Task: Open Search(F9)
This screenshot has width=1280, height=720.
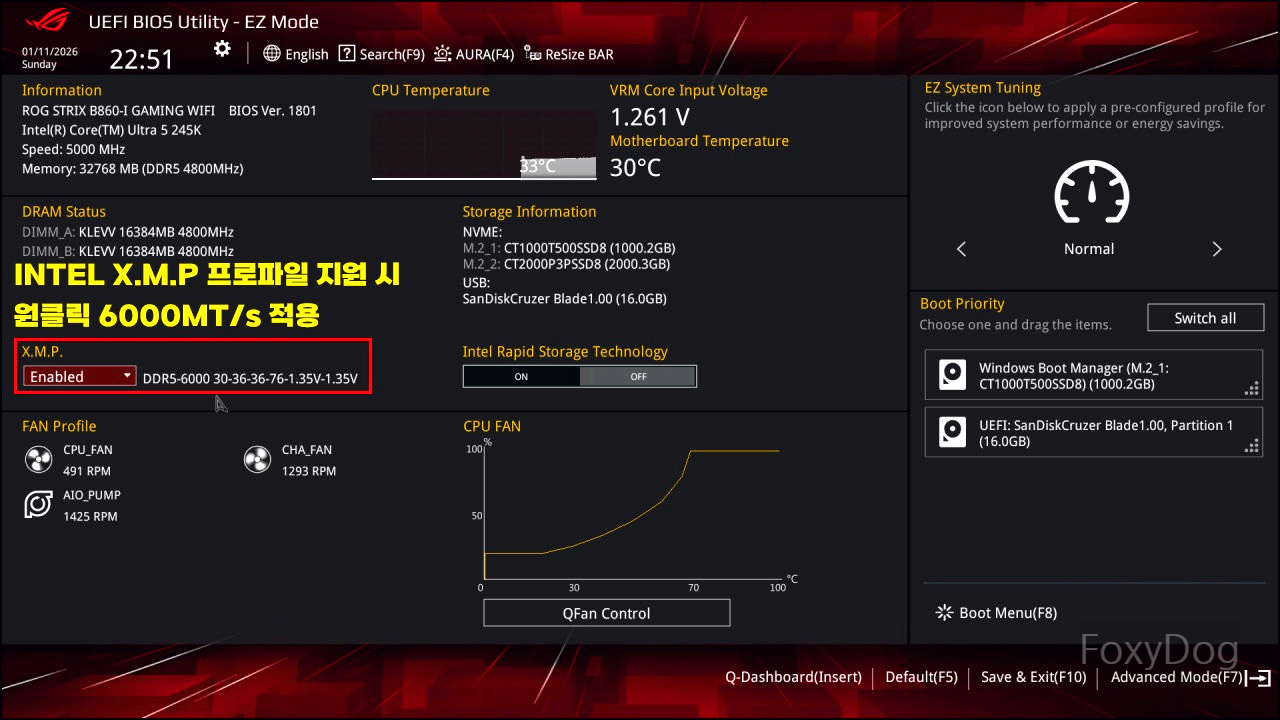Action: [x=382, y=54]
